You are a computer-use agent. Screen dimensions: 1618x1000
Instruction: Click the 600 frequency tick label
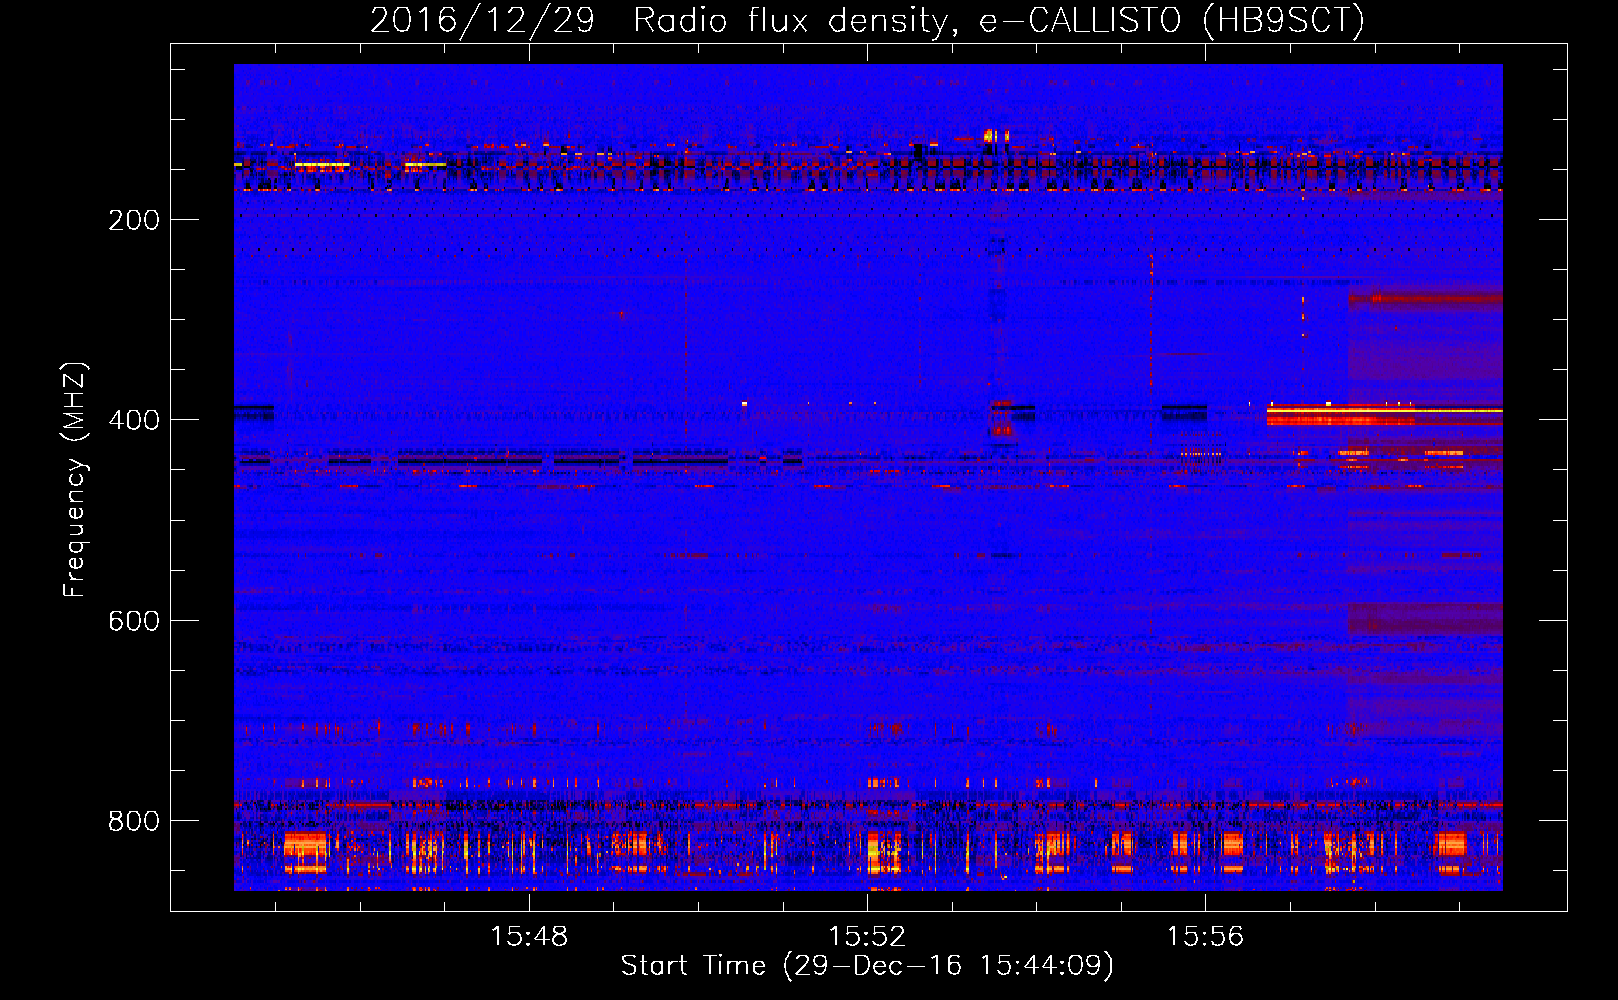134,621
